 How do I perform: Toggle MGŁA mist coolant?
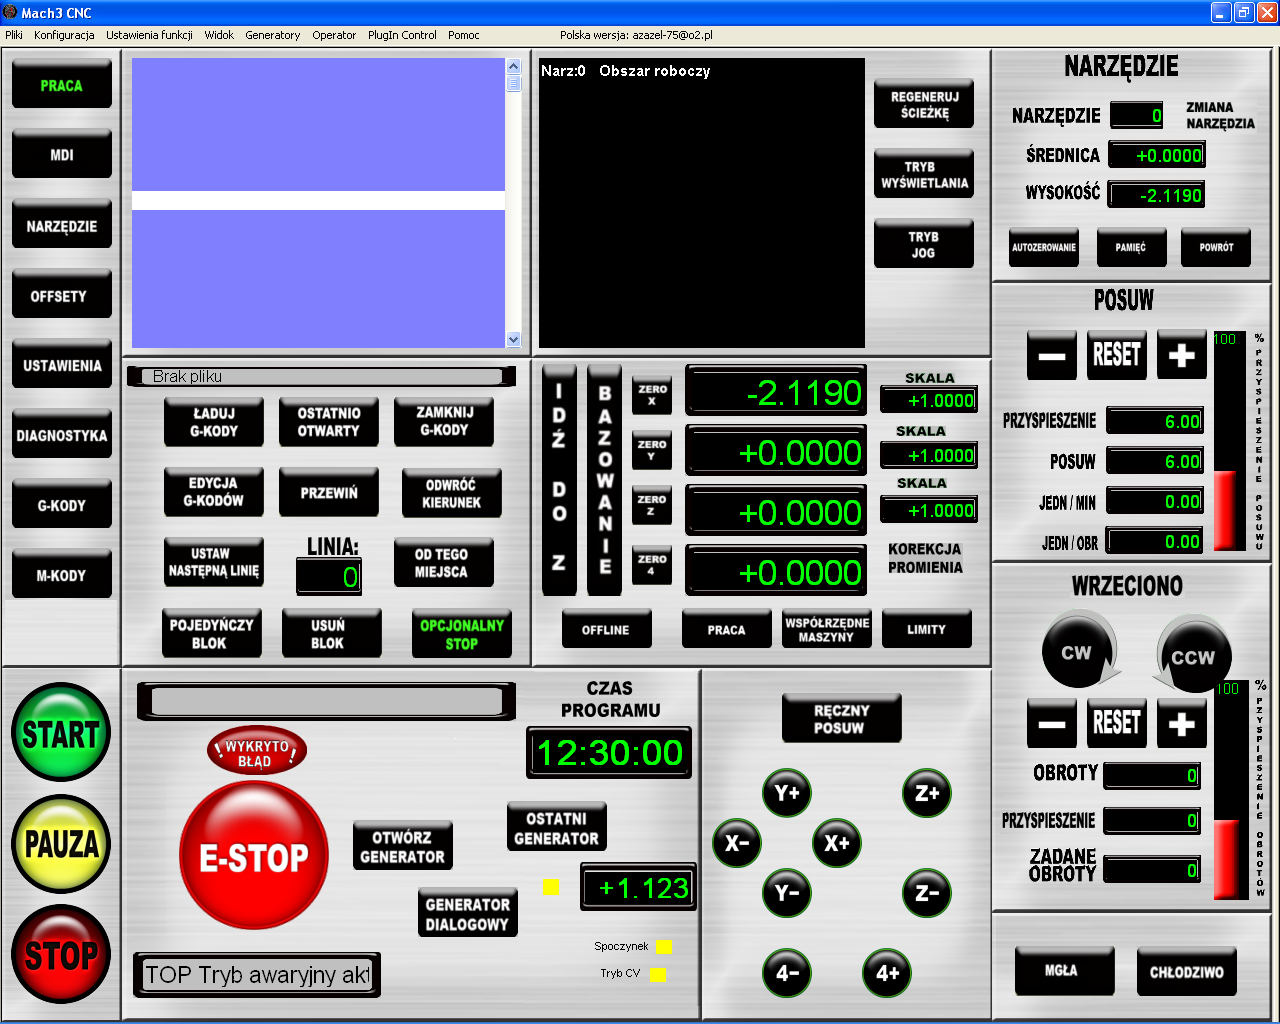tap(1064, 970)
